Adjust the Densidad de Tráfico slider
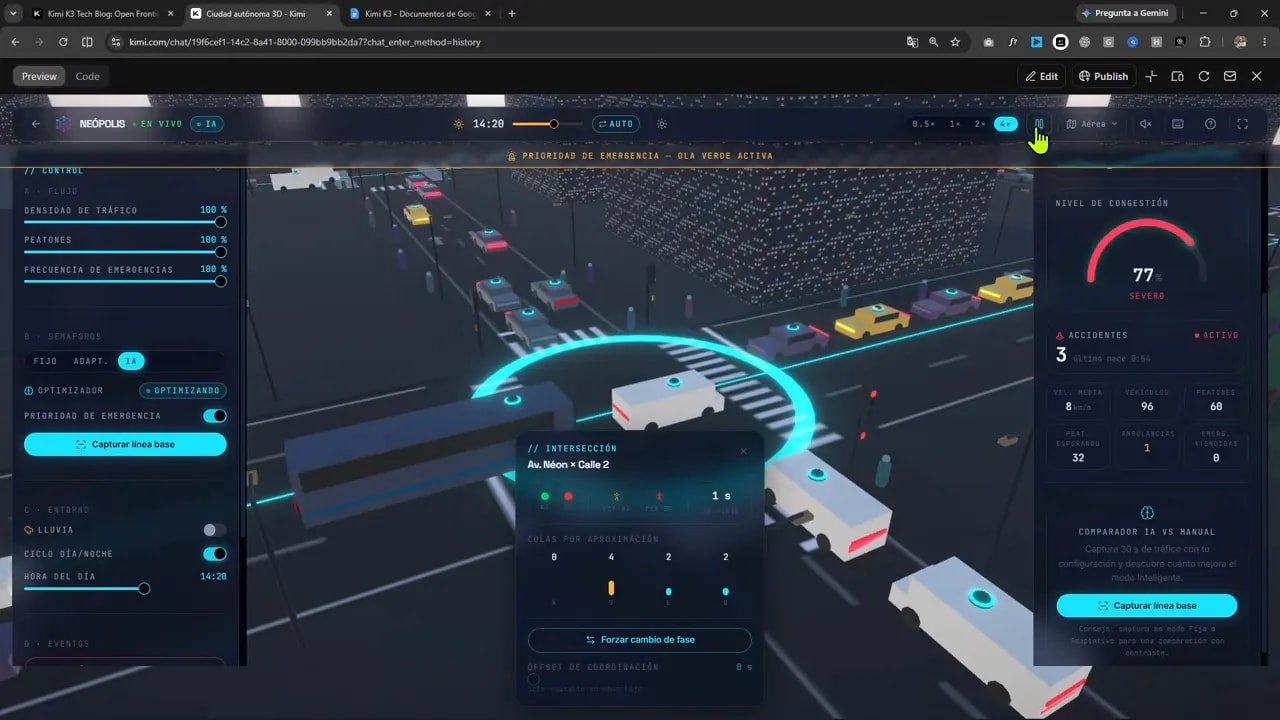1280x720 pixels. (125, 222)
